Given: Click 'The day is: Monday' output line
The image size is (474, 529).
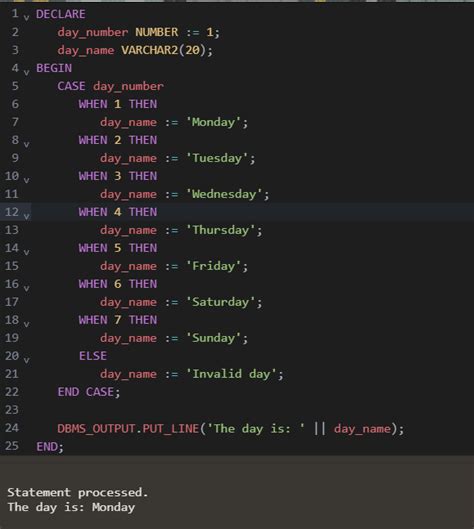Looking at the screenshot, I should tap(71, 507).
